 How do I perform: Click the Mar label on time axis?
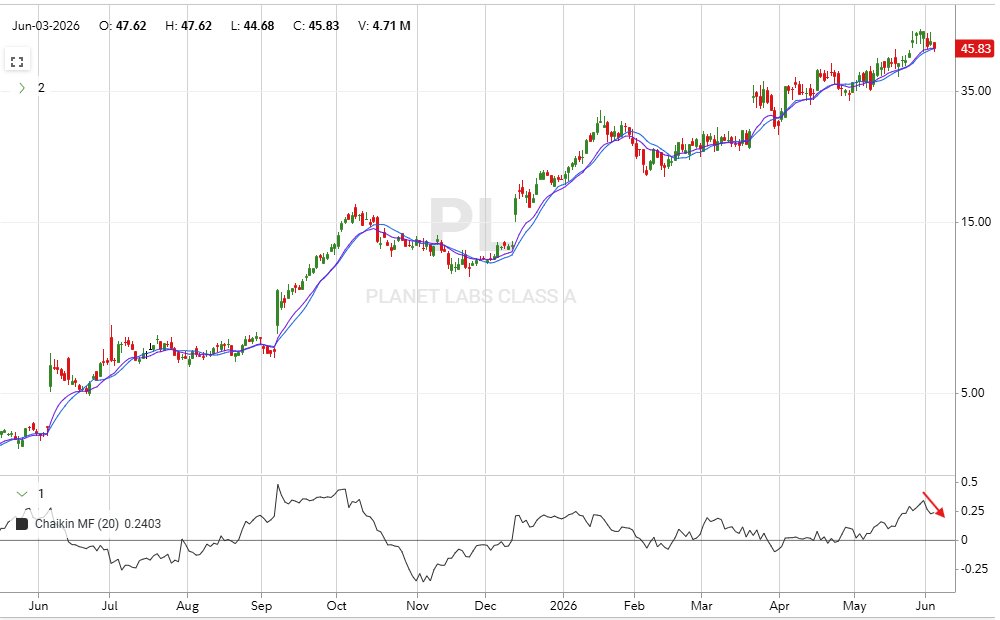pyautogui.click(x=702, y=605)
